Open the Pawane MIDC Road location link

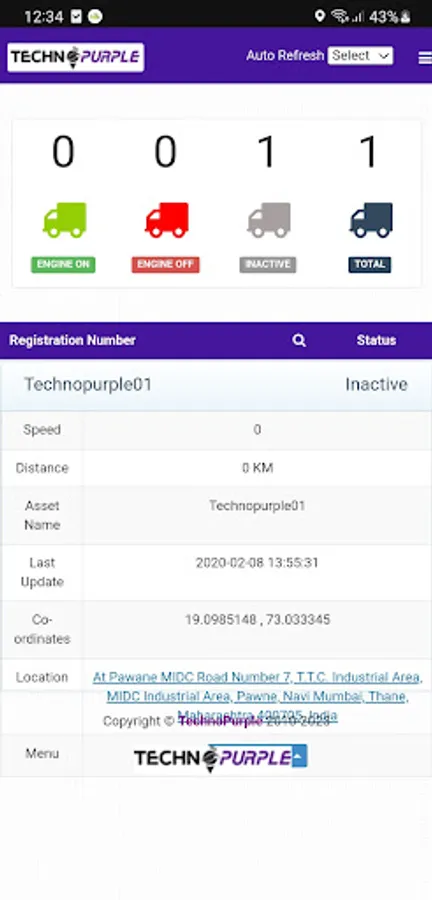pyautogui.click(x=258, y=696)
